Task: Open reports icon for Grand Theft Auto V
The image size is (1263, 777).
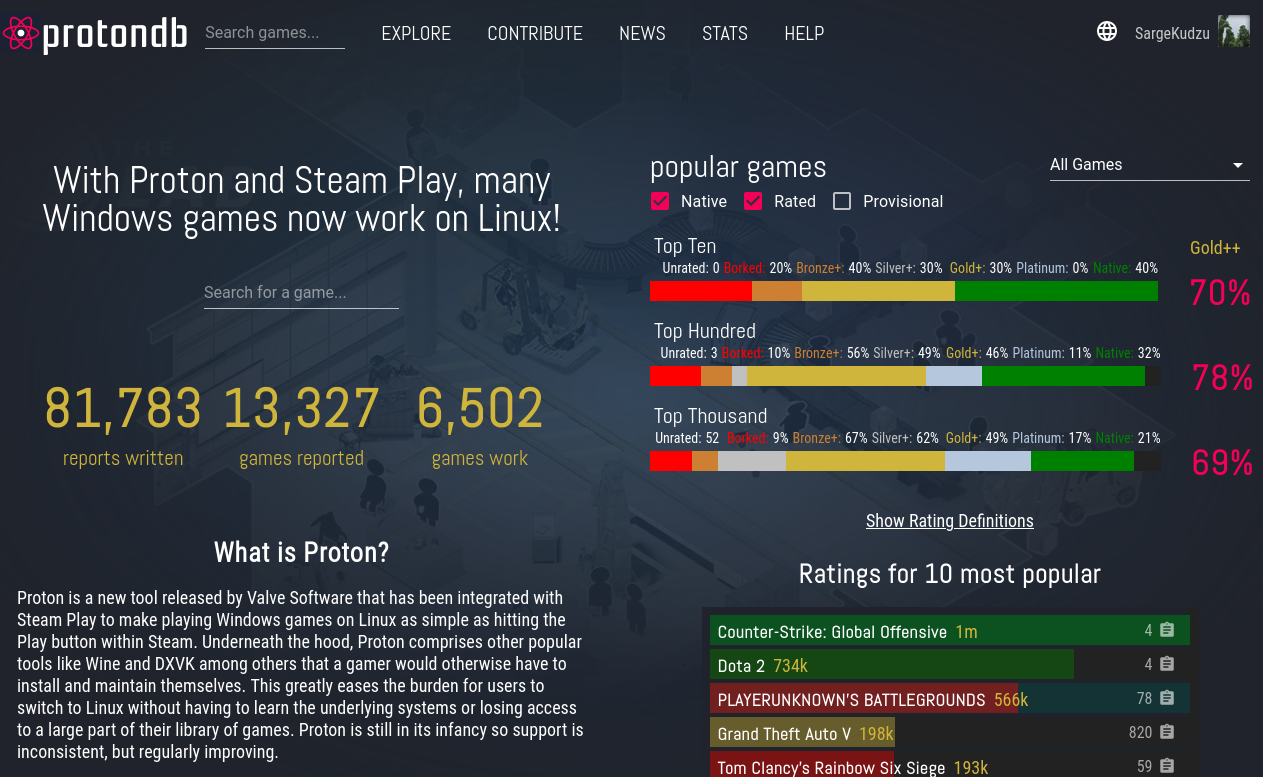Action: (x=1167, y=733)
